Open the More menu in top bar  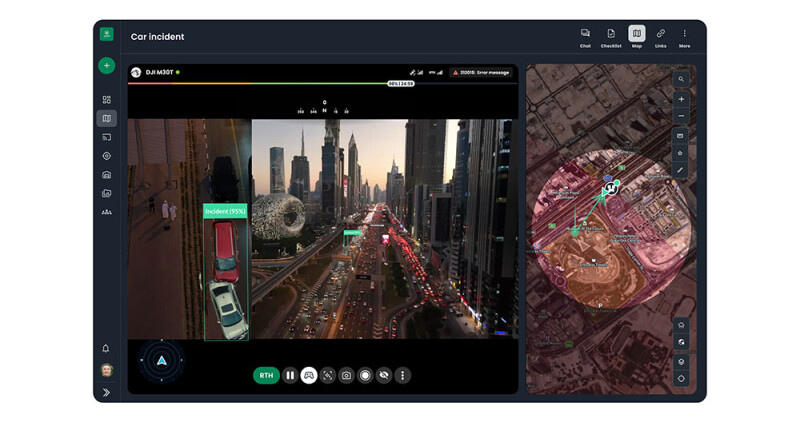pos(684,37)
